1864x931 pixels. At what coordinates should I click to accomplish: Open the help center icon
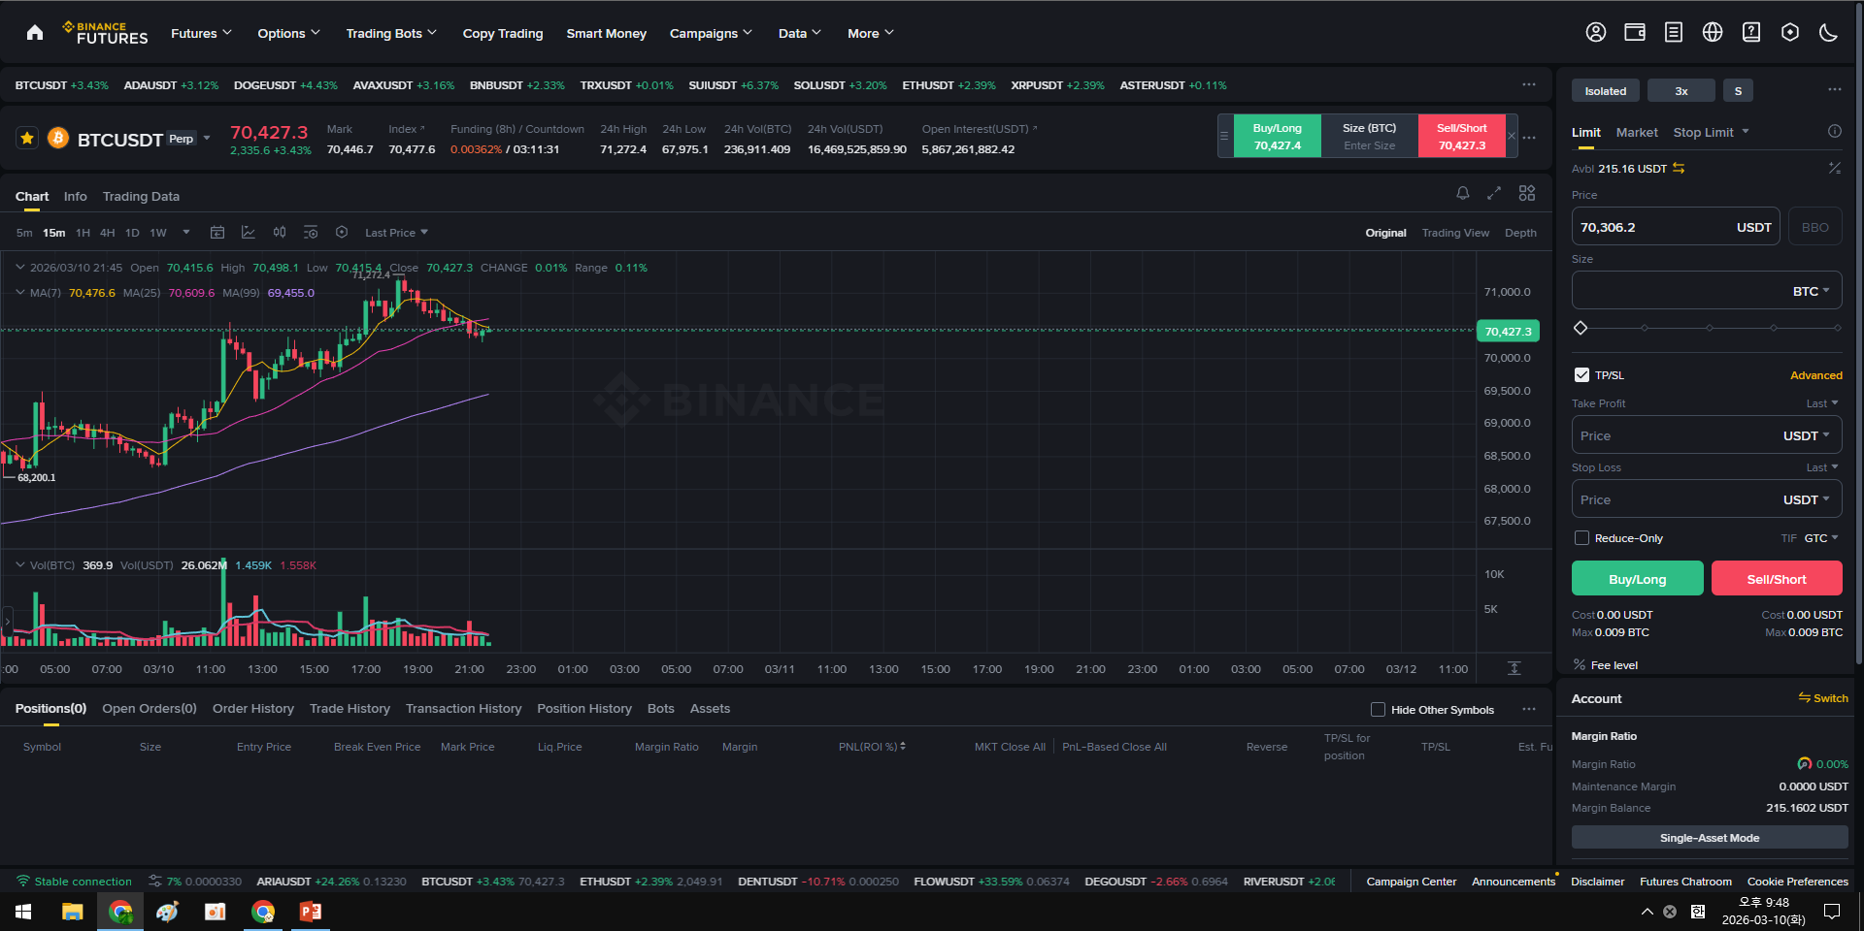(1751, 32)
